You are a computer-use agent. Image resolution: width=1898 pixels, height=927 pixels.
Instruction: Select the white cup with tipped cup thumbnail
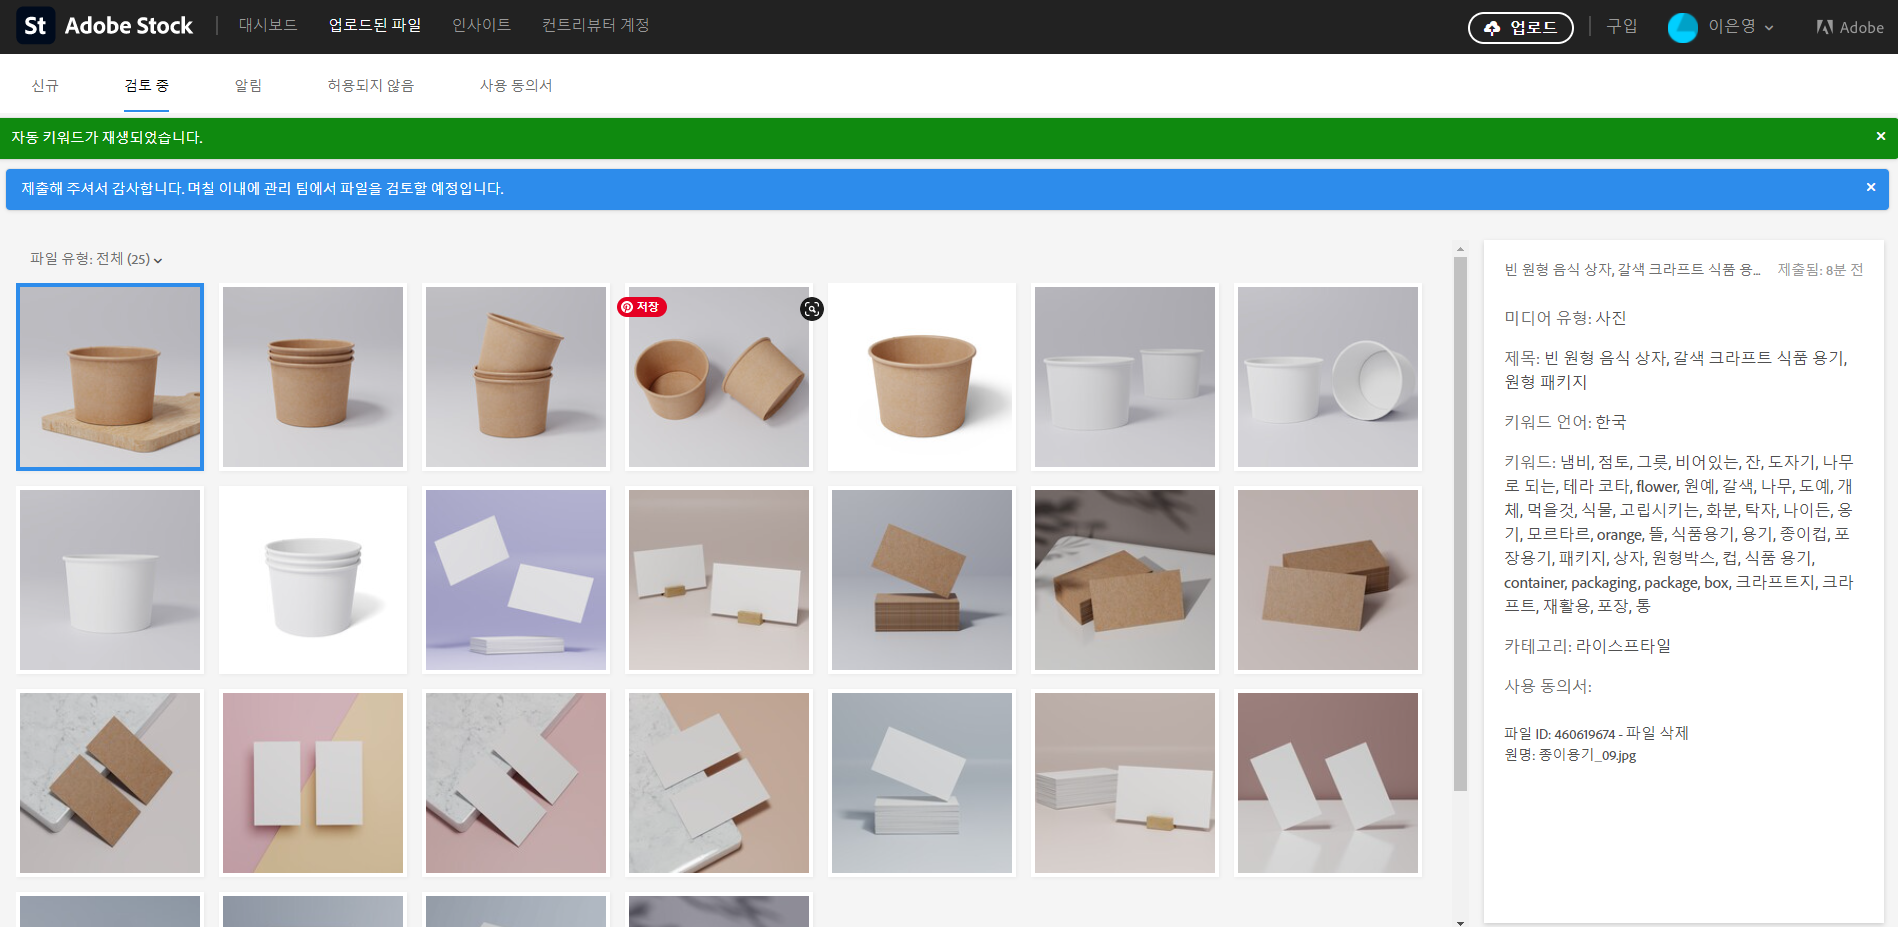(x=1328, y=377)
